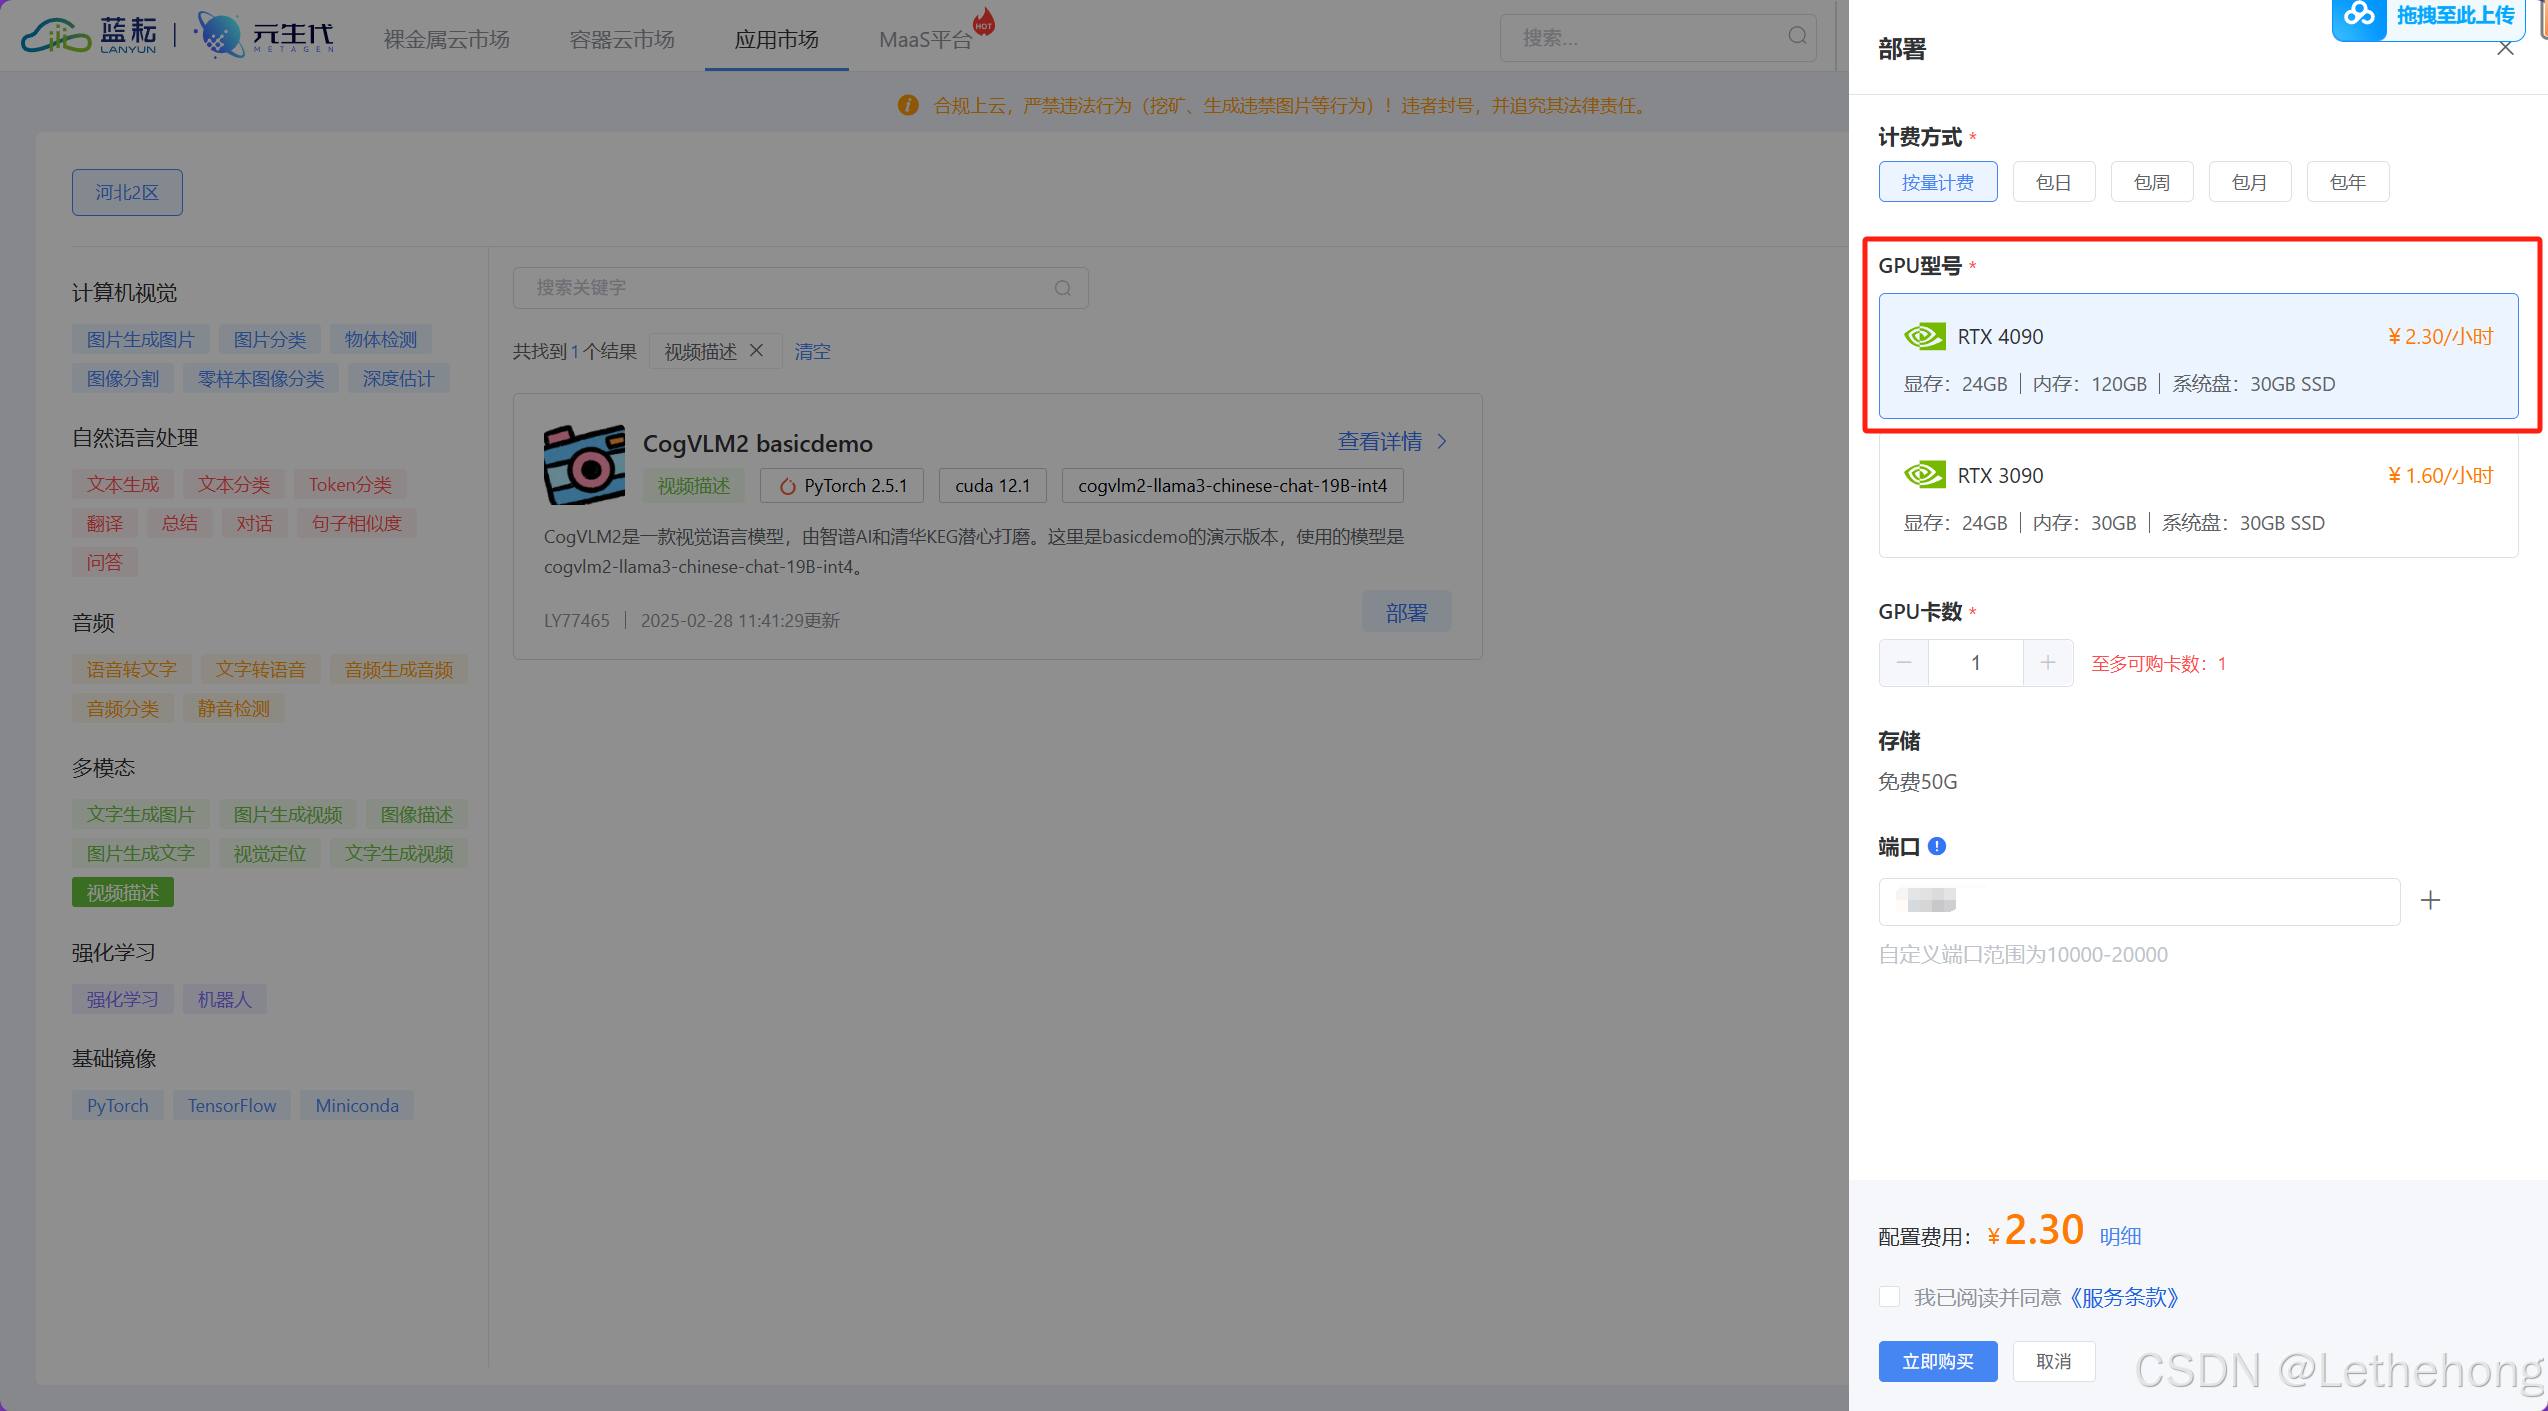Click the Baidu cloud upload icon
Viewport: 2548px width, 1411px height.
pyautogui.click(x=2359, y=16)
